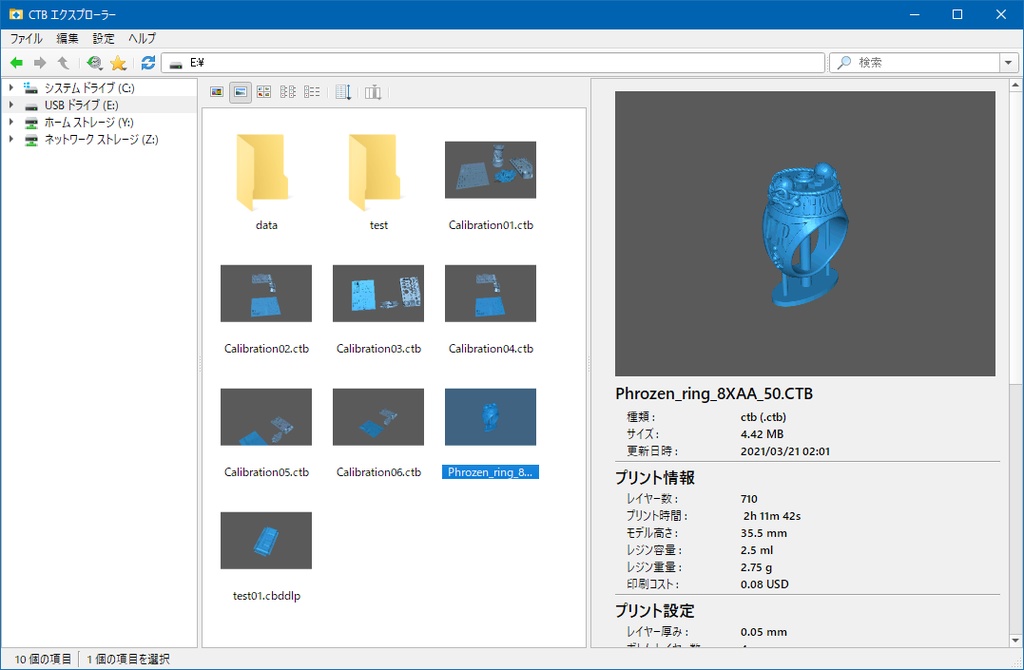Click the large ring preview image
1024x670 pixels.
(x=805, y=234)
